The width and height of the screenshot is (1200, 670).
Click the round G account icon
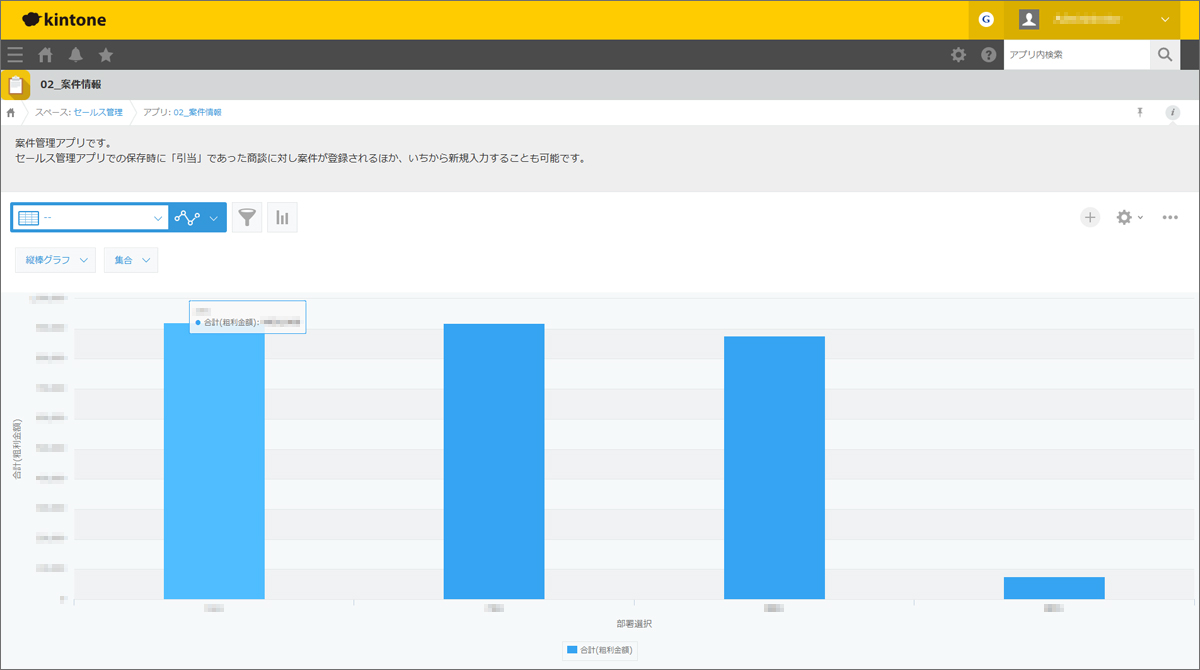[x=986, y=19]
